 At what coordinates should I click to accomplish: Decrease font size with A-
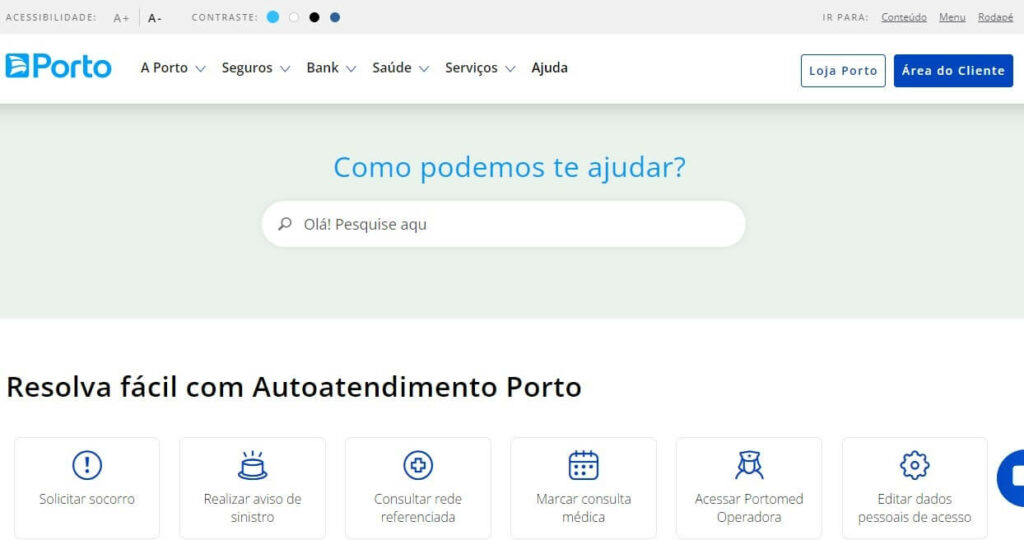[154, 18]
